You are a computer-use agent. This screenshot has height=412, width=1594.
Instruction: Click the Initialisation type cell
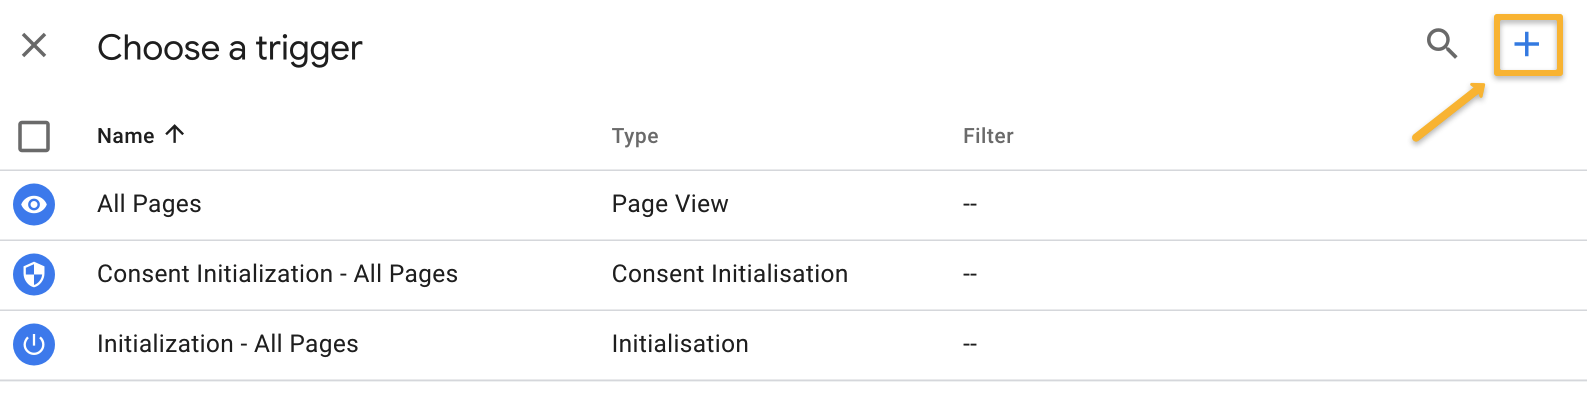click(x=680, y=344)
